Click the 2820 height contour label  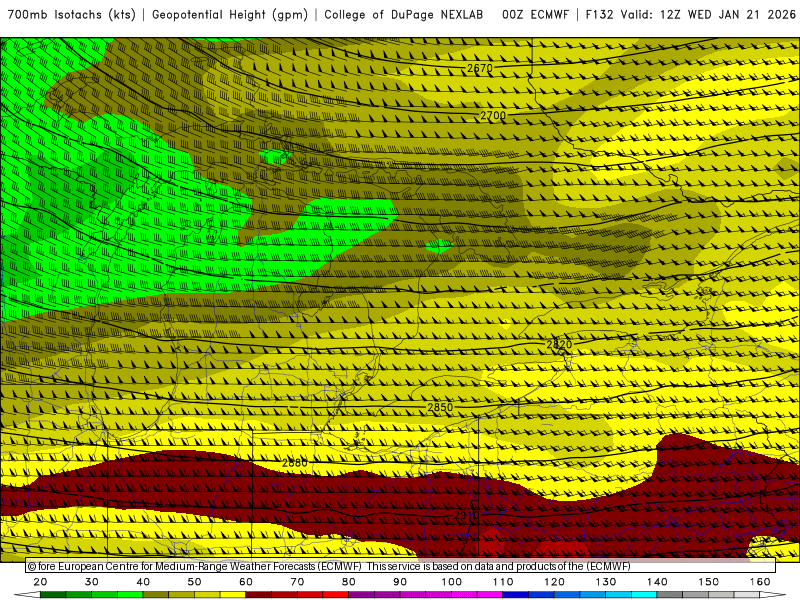point(559,344)
